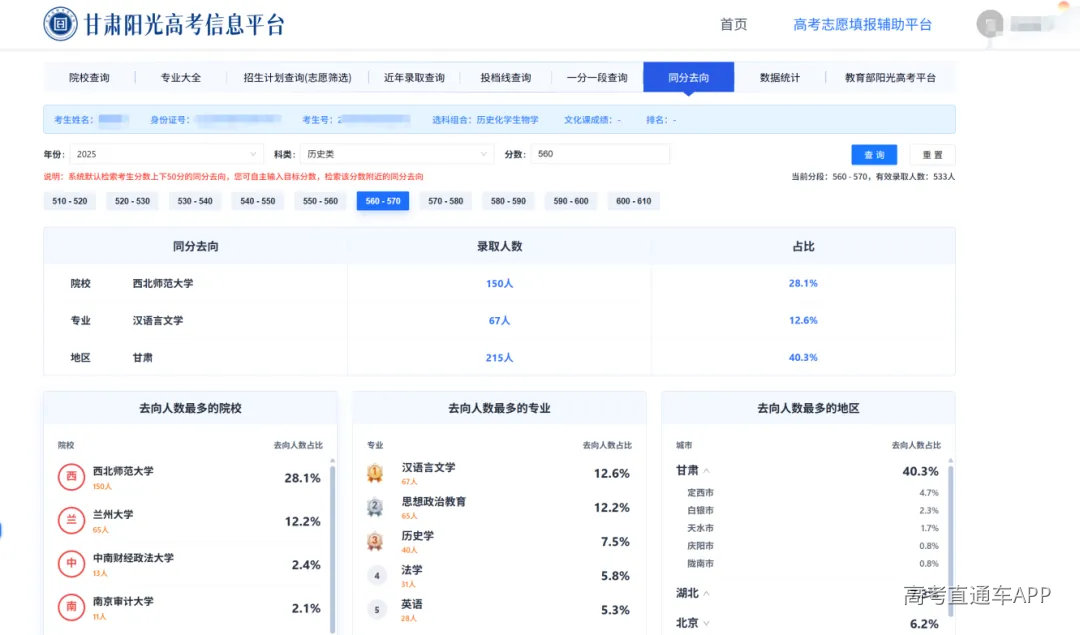Click 白银市 in region list
The image size is (1080, 635).
coord(700,510)
